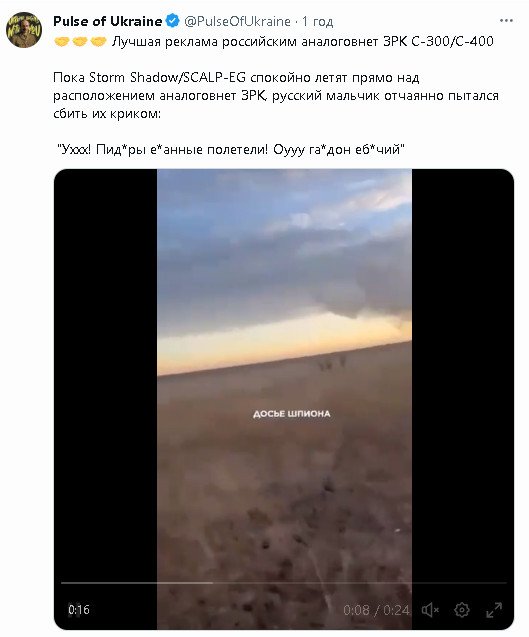Pause the video by clicking the sky area
This screenshot has width=529, height=637.
click(x=284, y=252)
